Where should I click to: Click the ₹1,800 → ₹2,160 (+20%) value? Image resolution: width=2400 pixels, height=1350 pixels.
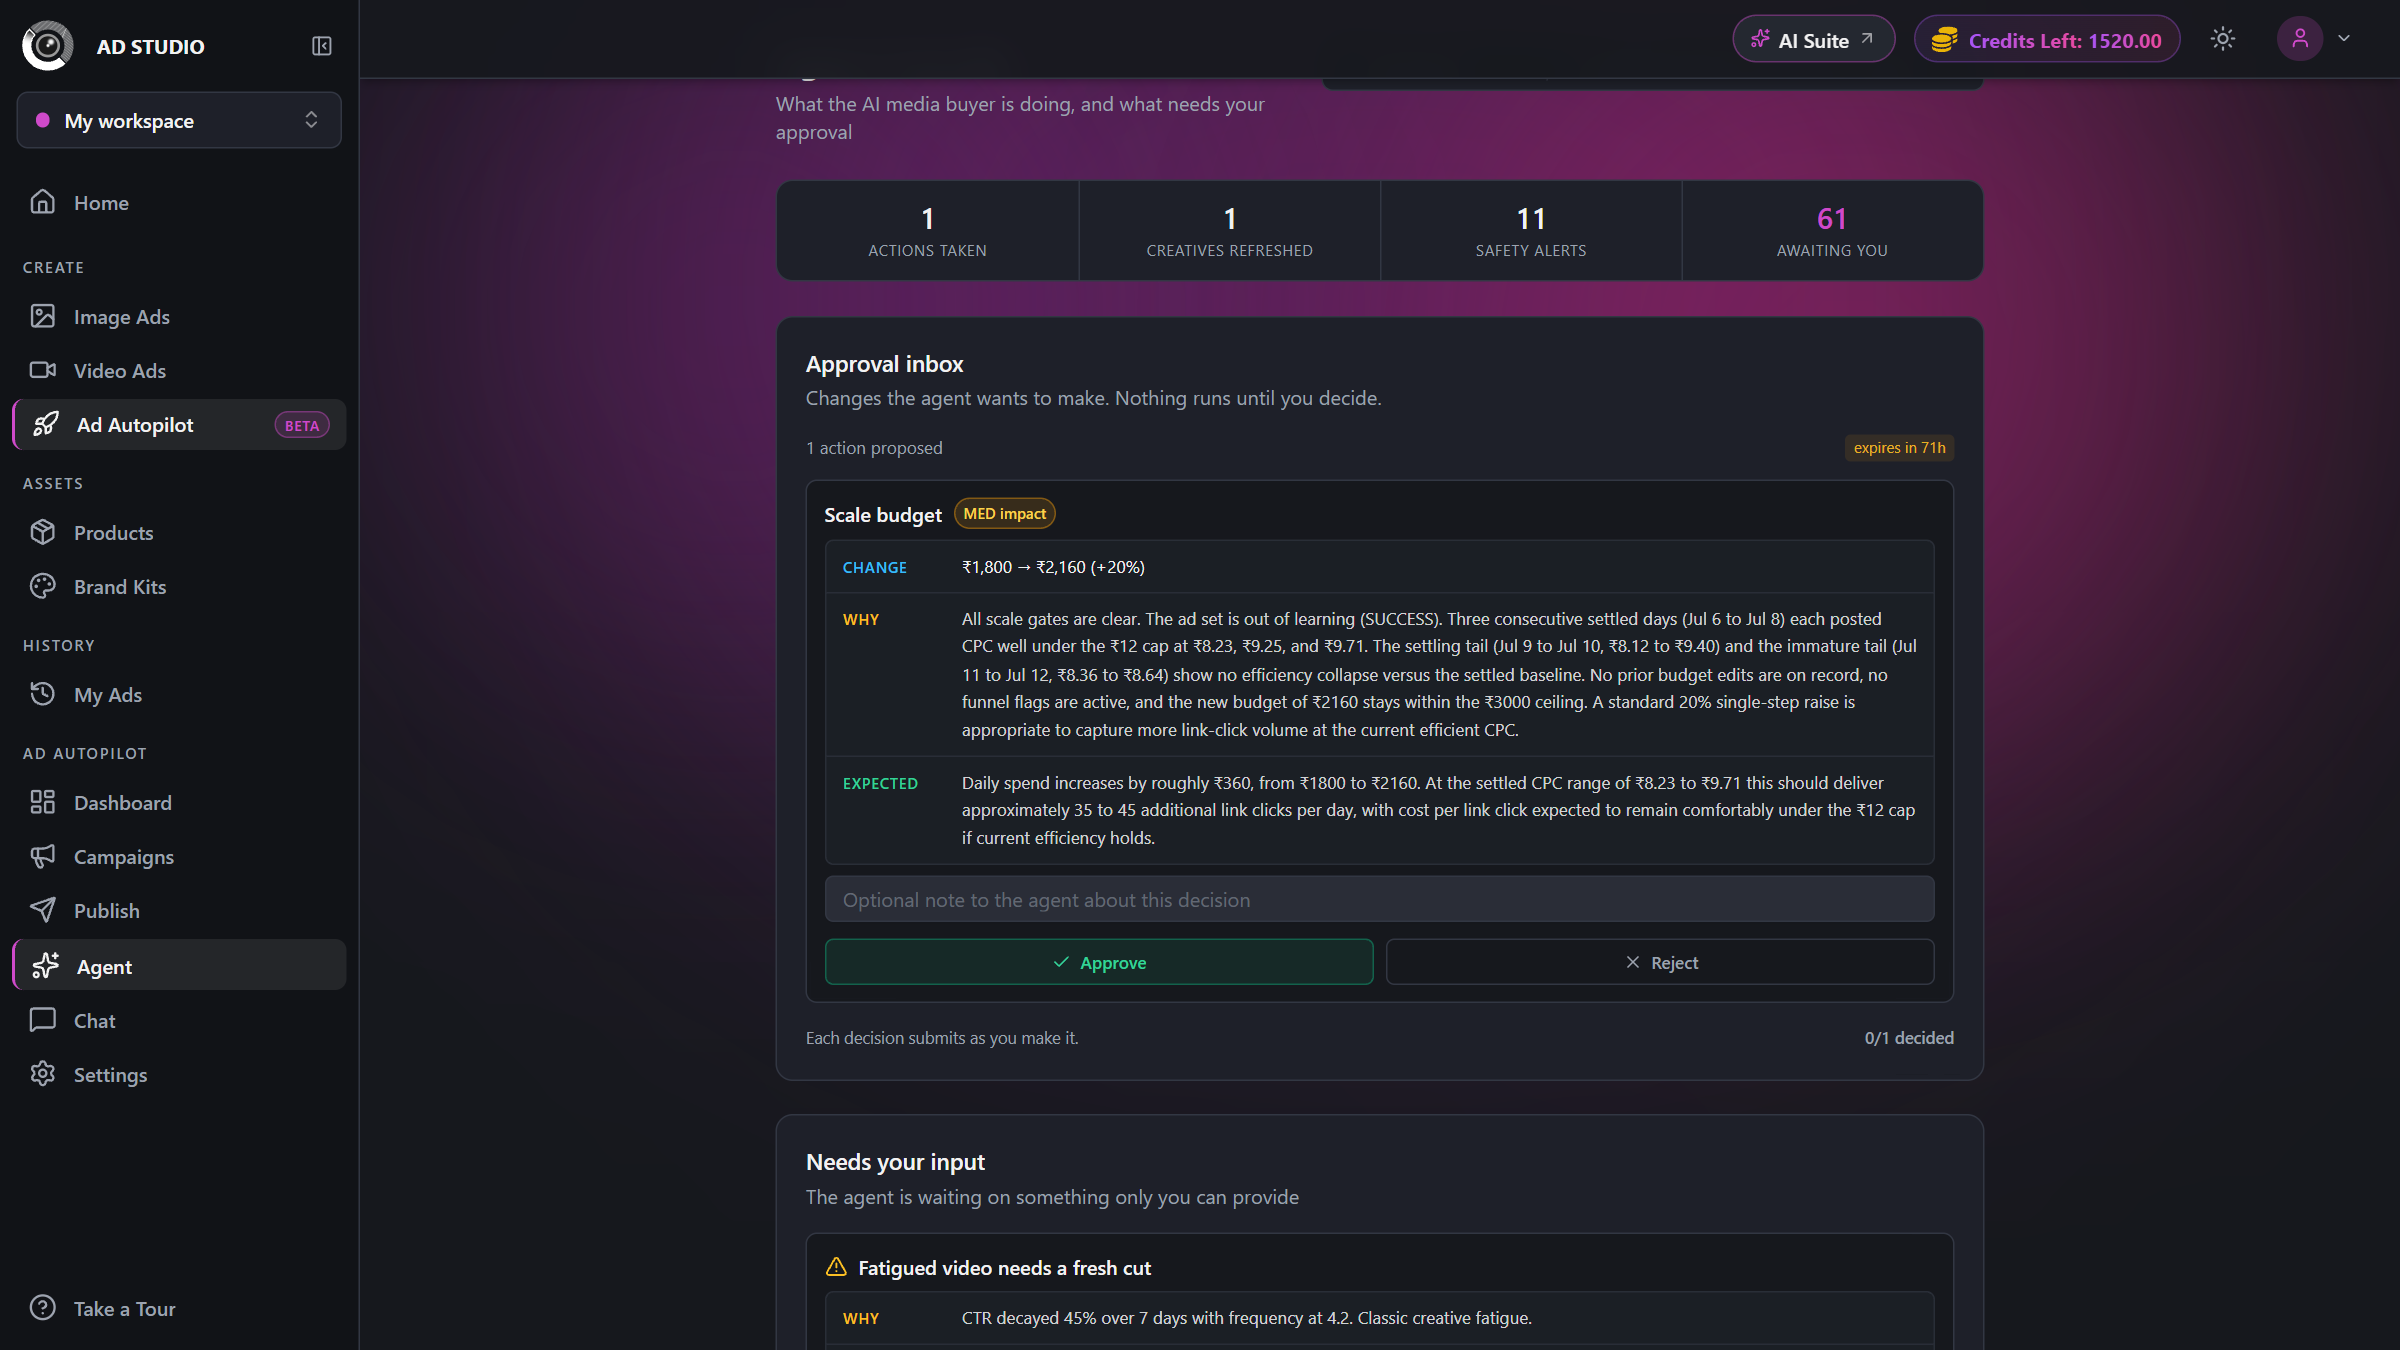point(1053,567)
